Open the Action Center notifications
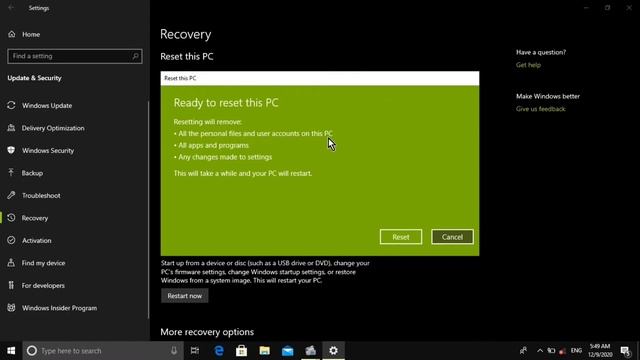640x360 pixels. (x=625, y=351)
